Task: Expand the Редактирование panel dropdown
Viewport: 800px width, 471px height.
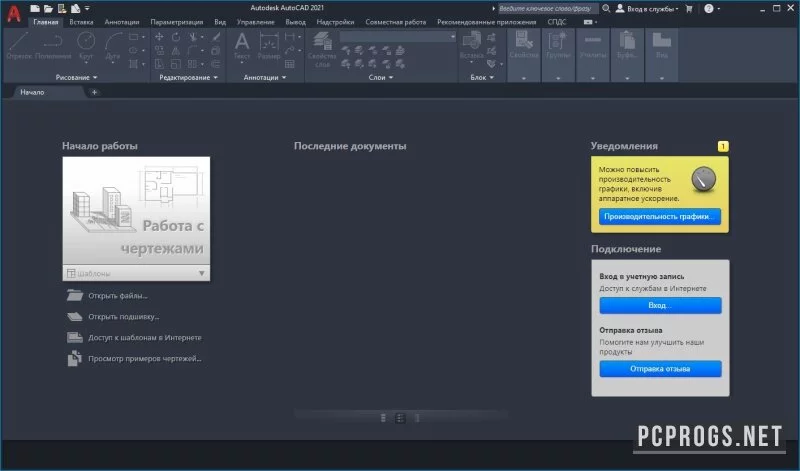Action: (x=188, y=78)
